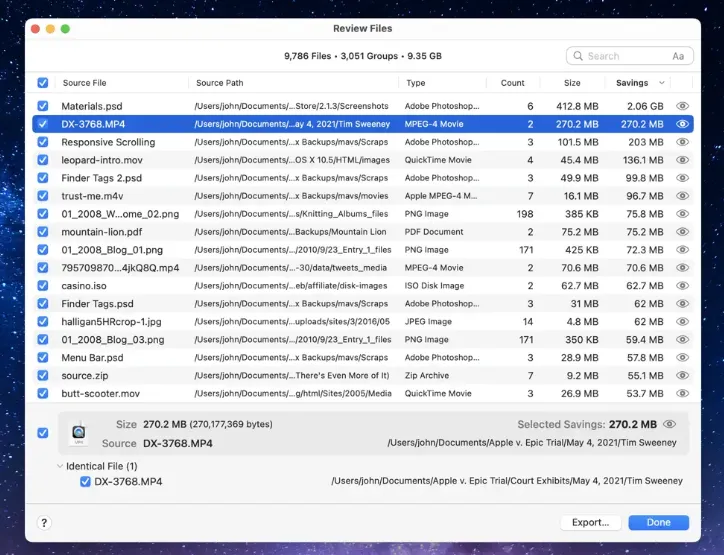Viewport: 724px width, 555px height.
Task: Sort by Size column header
Action: (572, 83)
